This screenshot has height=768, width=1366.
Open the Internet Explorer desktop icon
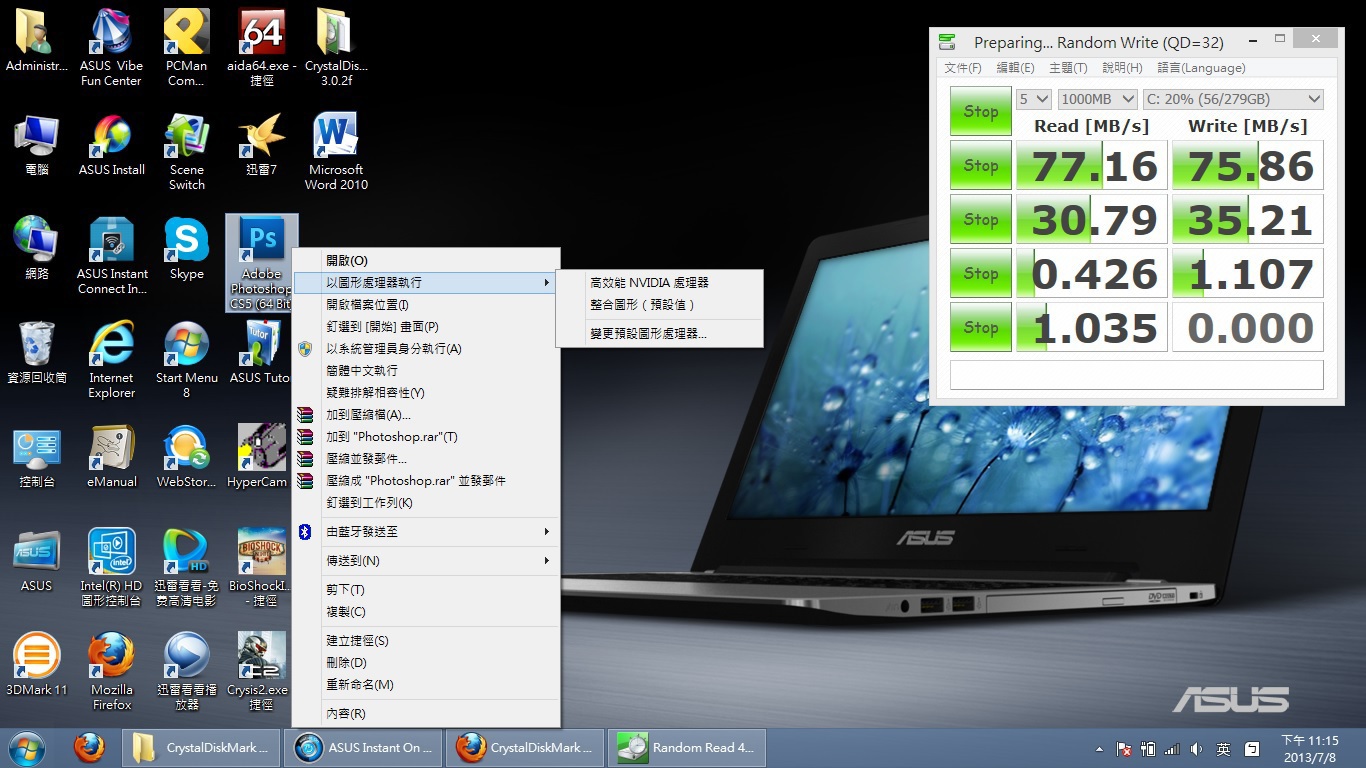tap(111, 346)
